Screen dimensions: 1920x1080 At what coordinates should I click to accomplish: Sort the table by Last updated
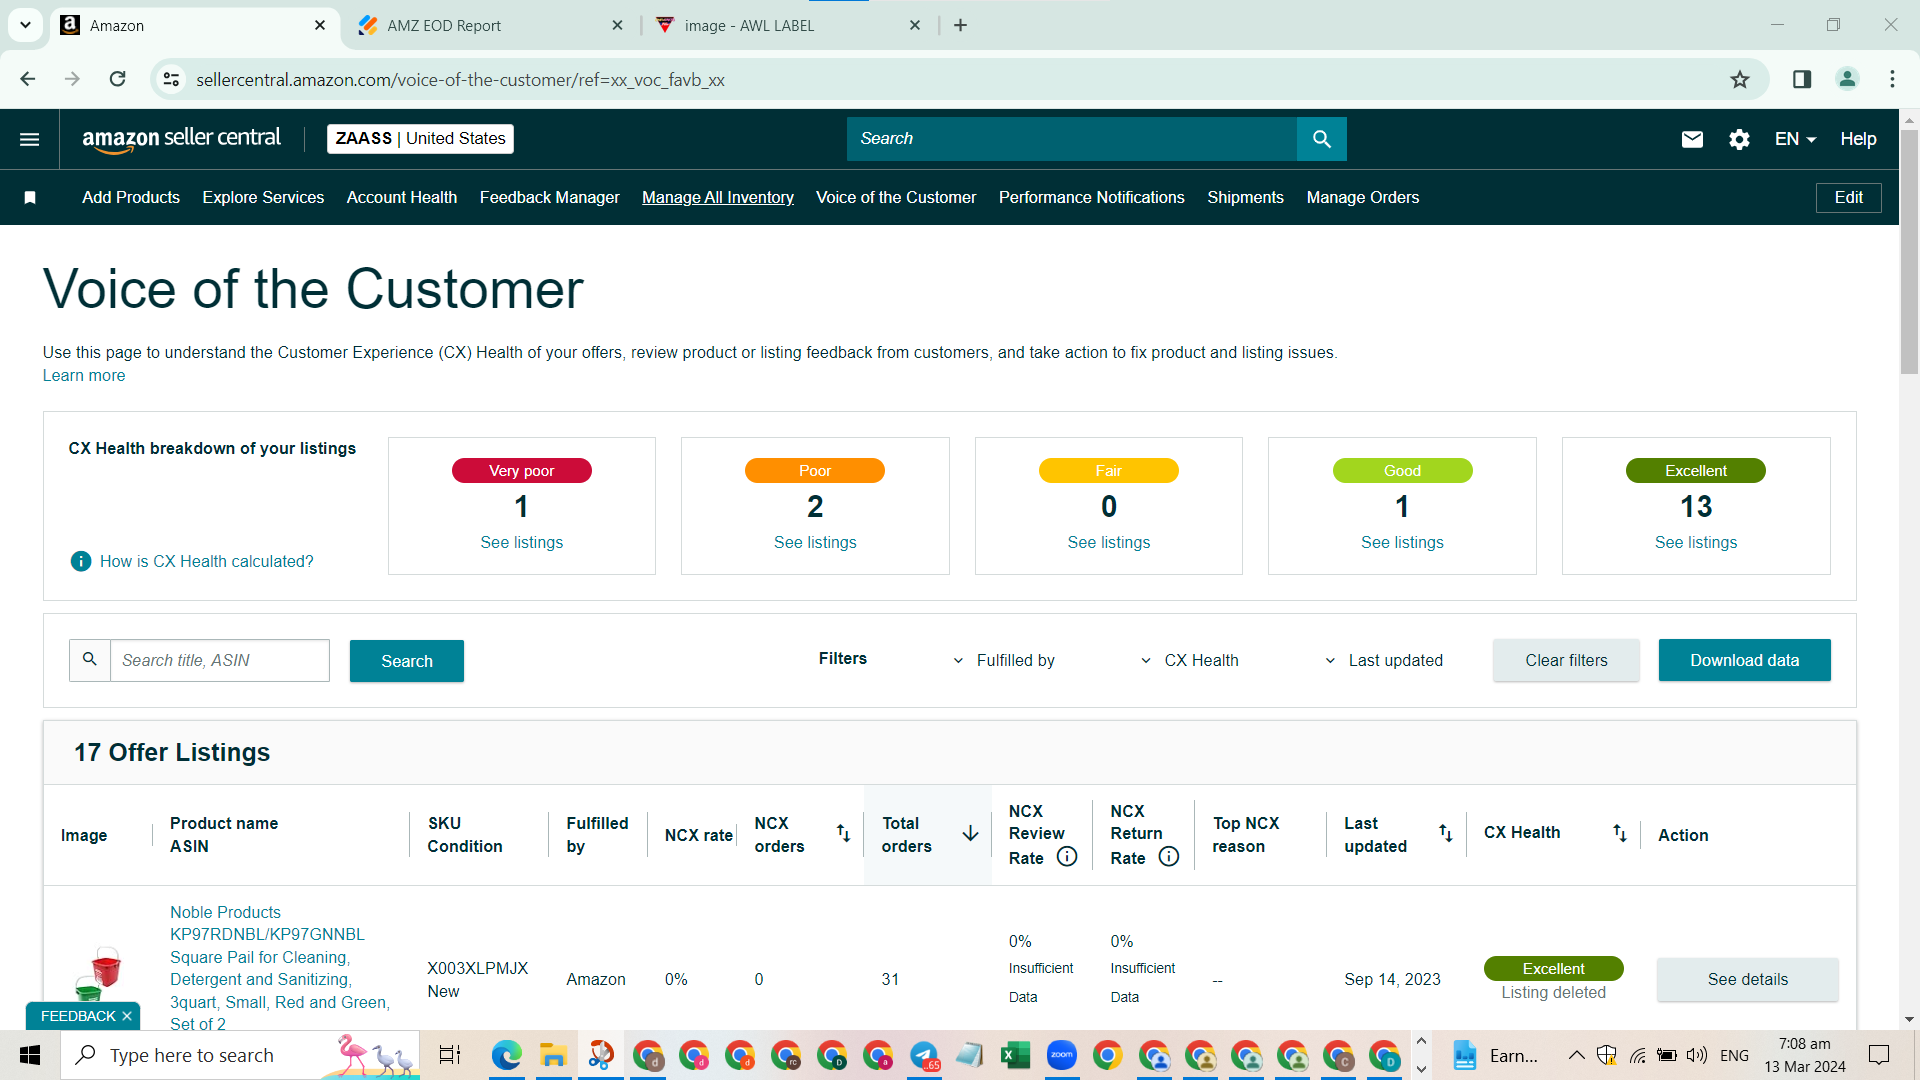[1446, 834]
